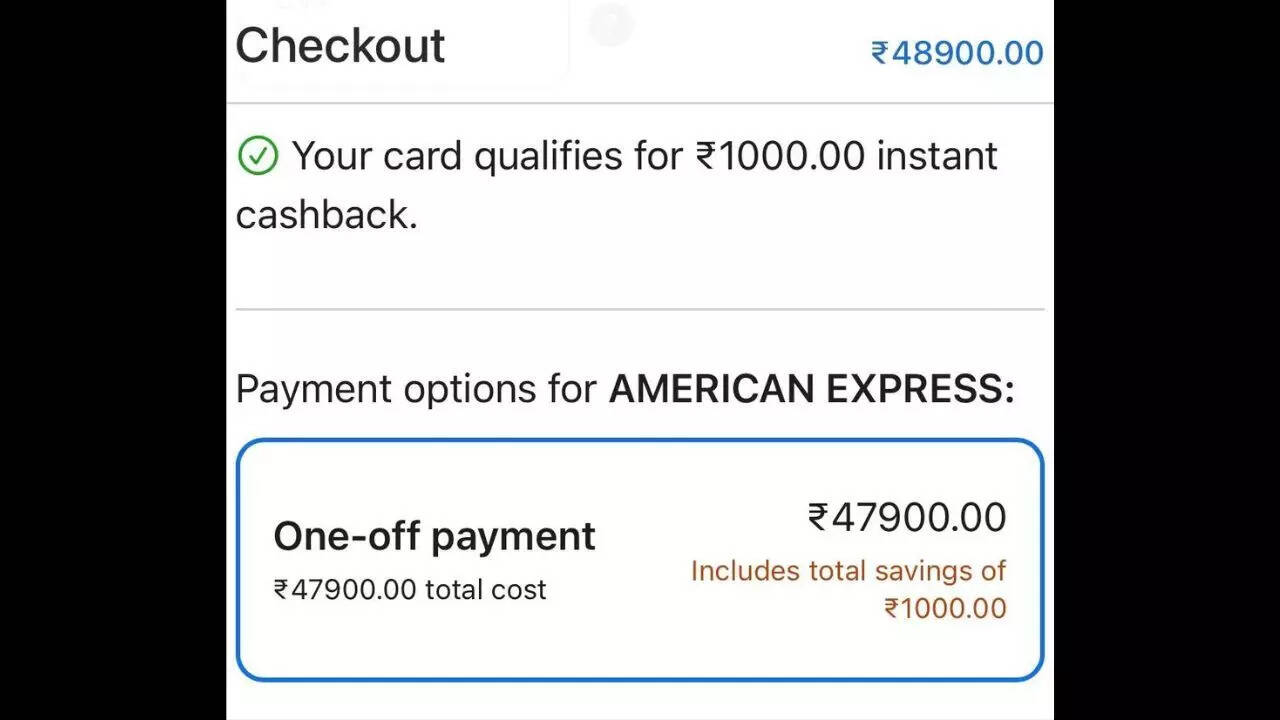The image size is (1280, 720).
Task: Click the circle of the green success badge
Action: coord(257,156)
